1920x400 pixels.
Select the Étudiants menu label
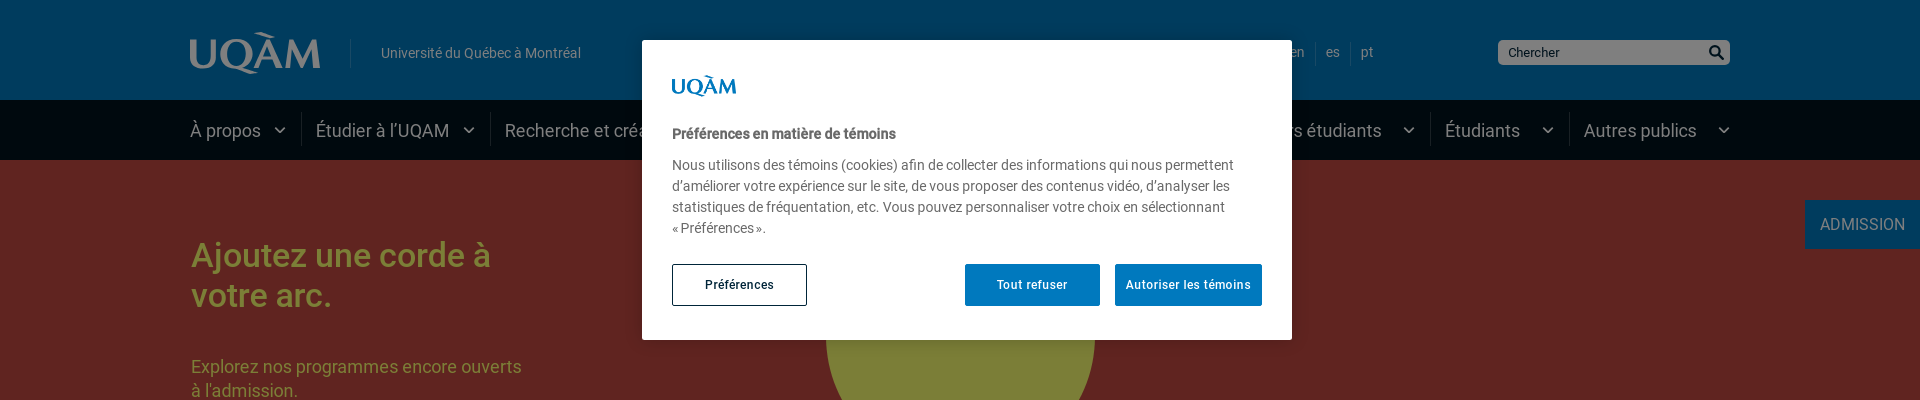[1482, 131]
